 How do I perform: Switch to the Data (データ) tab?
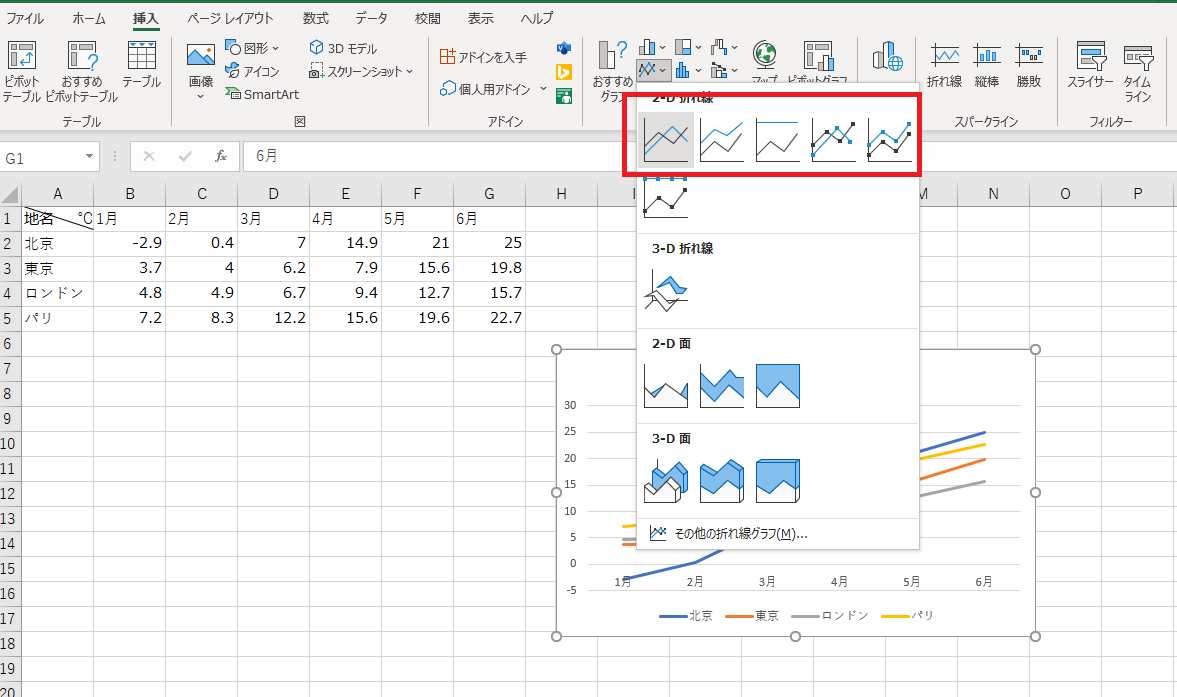click(x=372, y=18)
